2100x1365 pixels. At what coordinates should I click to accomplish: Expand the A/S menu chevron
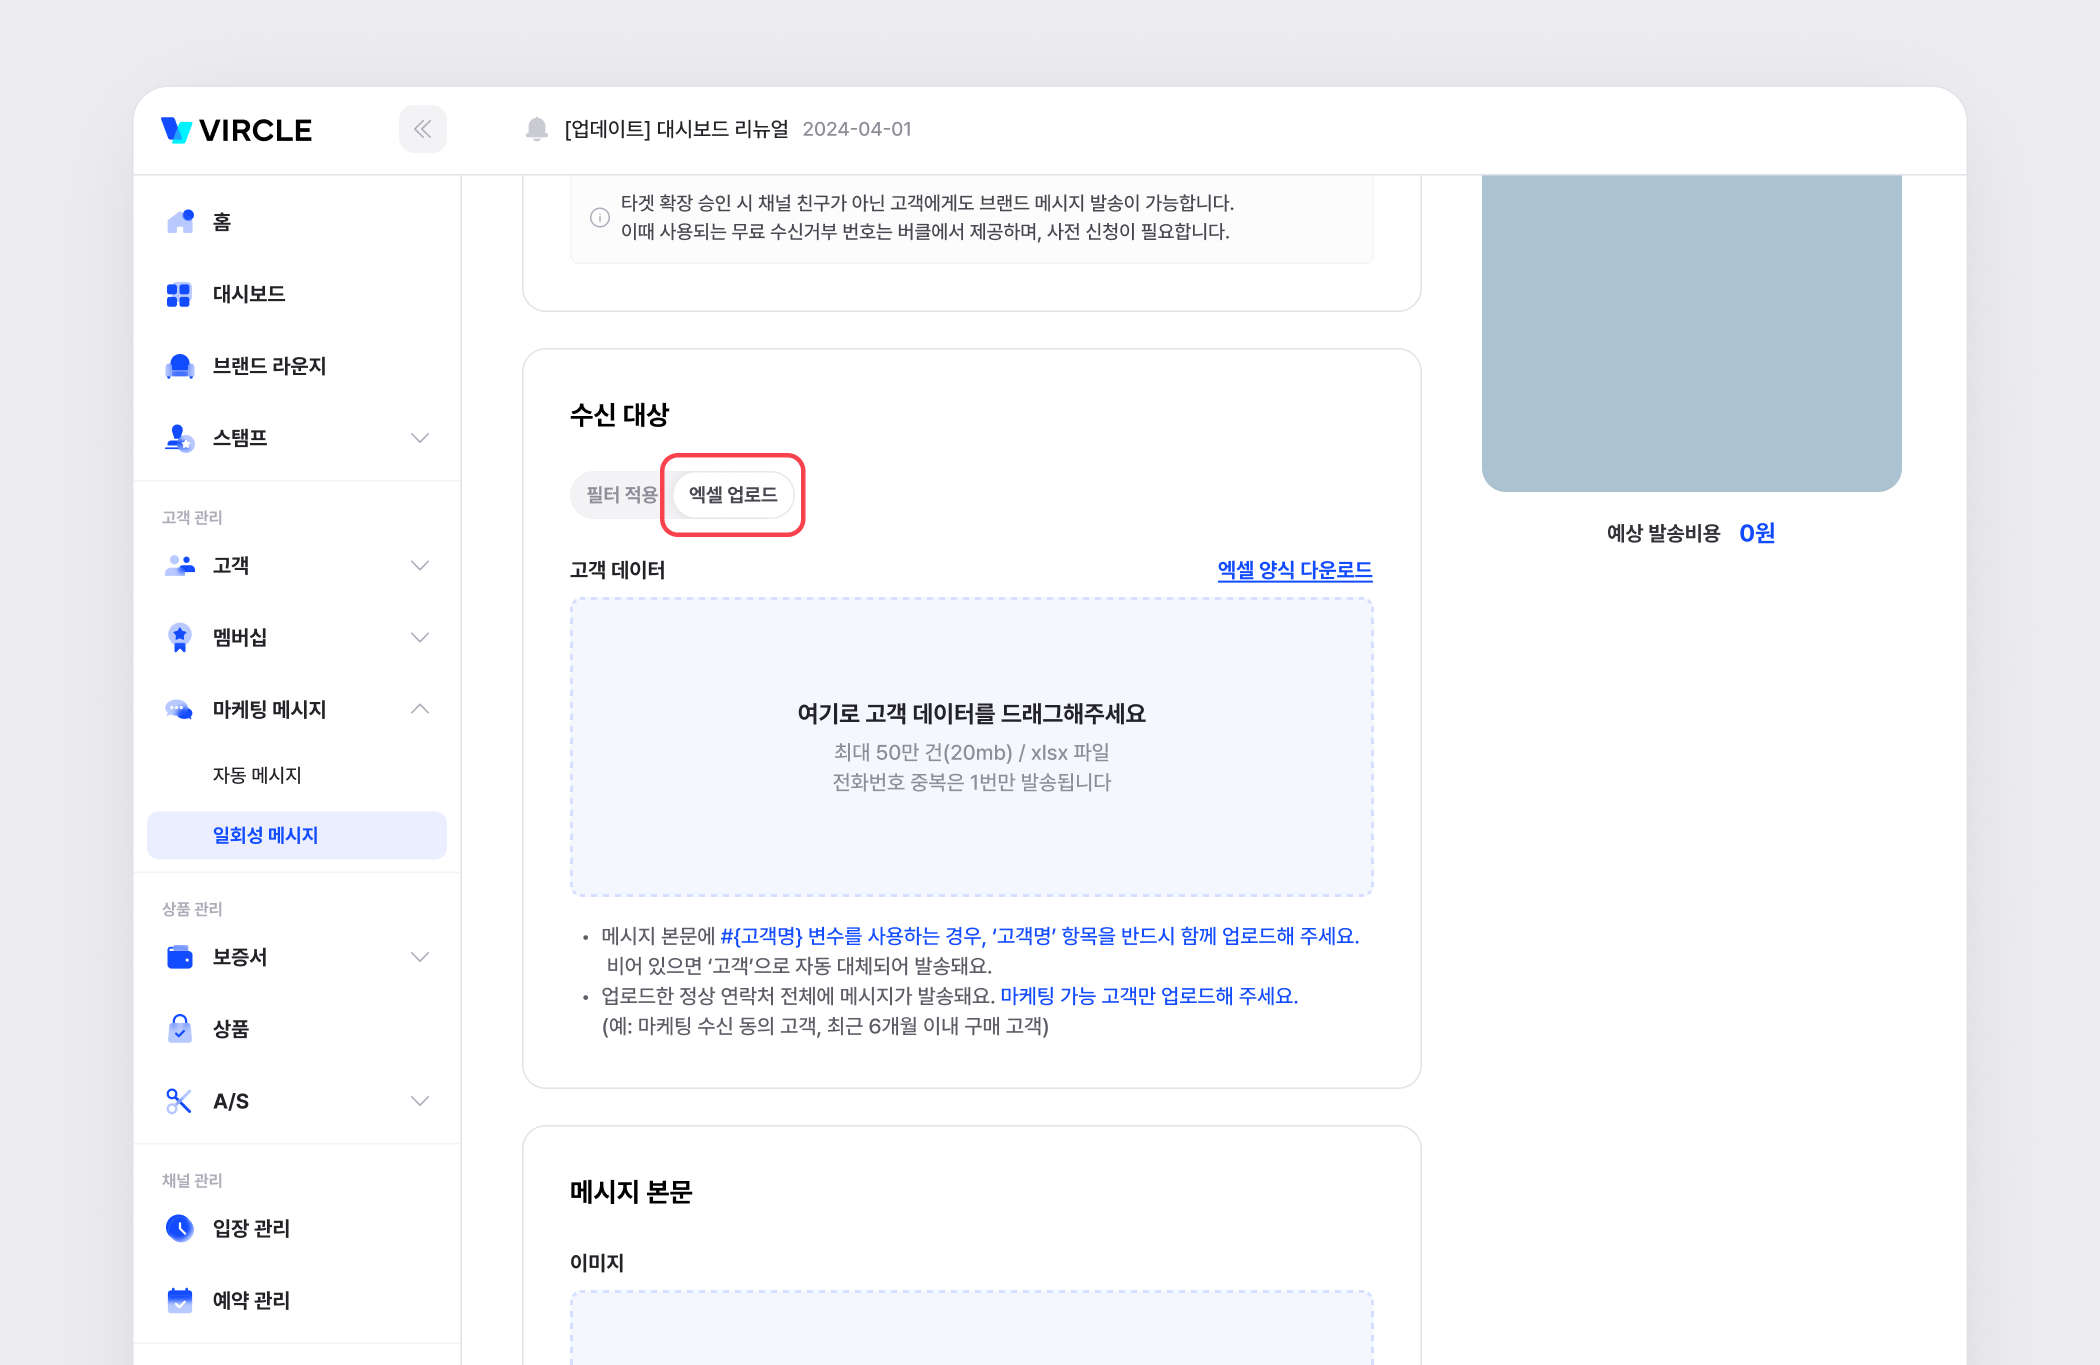420,1101
